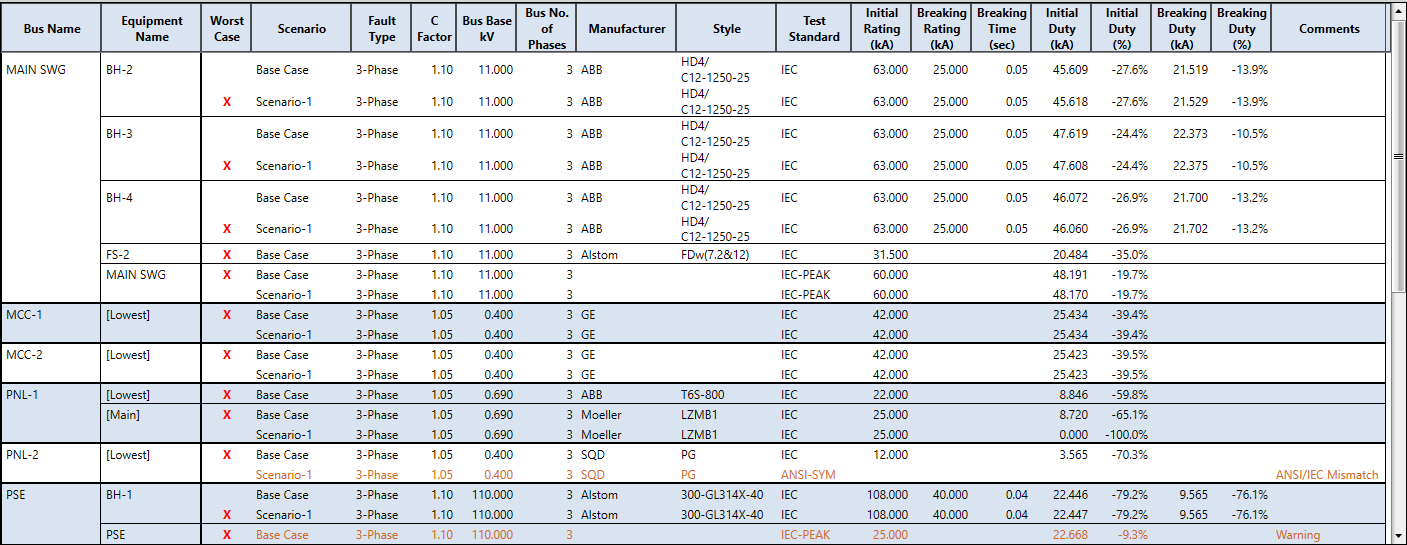Viewport: 1407px width, 545px height.
Task: Click the Initial Duty (%) header
Action: click(1122, 29)
